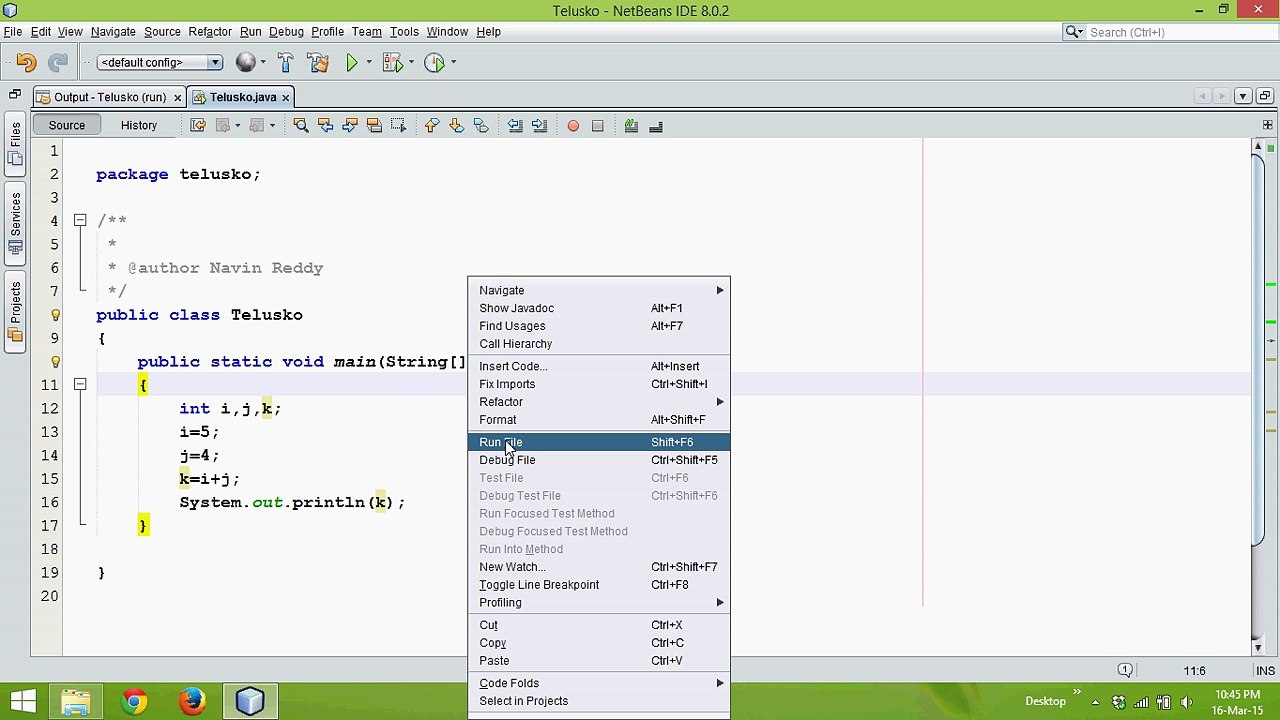Open the Files side panel
The height and width of the screenshot is (720, 1280).
(15, 146)
